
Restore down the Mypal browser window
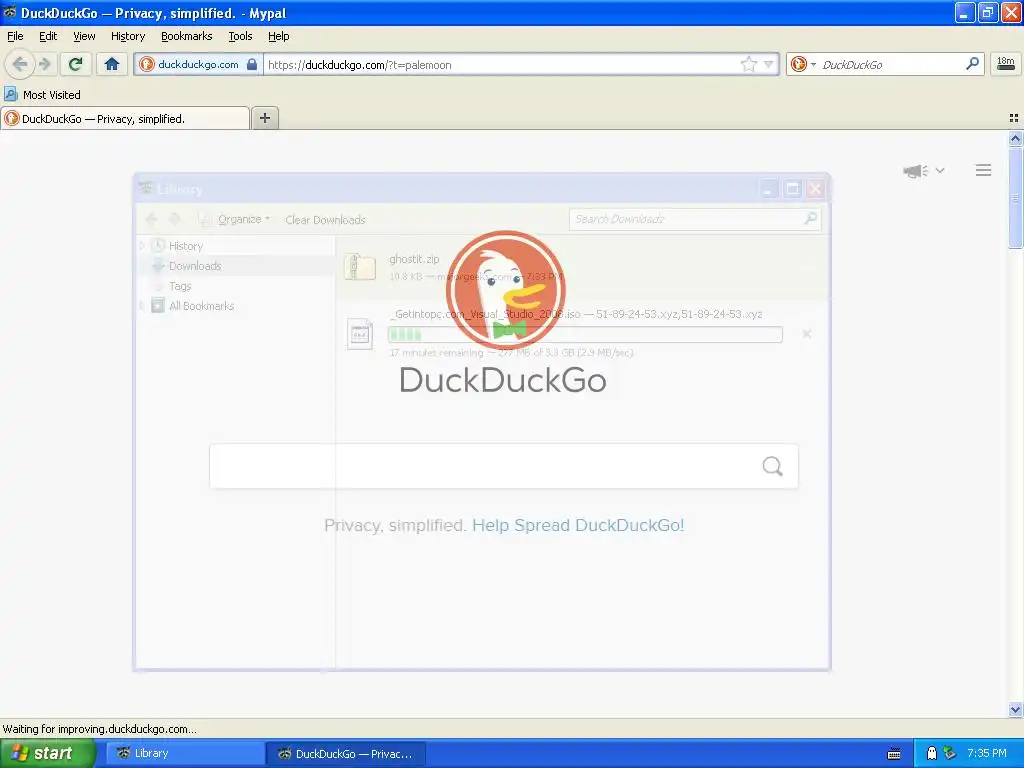tap(987, 12)
